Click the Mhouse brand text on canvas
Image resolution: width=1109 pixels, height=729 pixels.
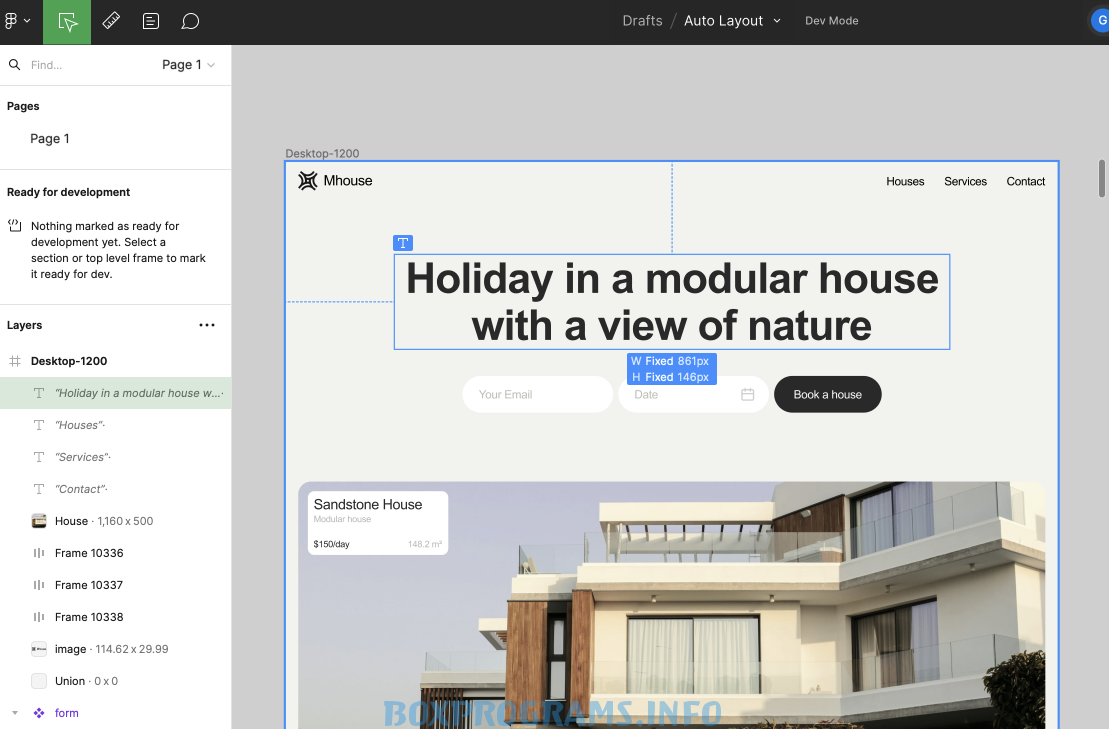point(348,180)
